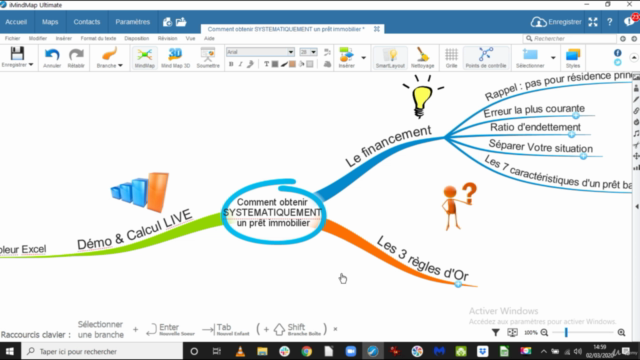The width and height of the screenshot is (640, 360).
Task: Click the text color T icon
Action: [x=266, y=64]
